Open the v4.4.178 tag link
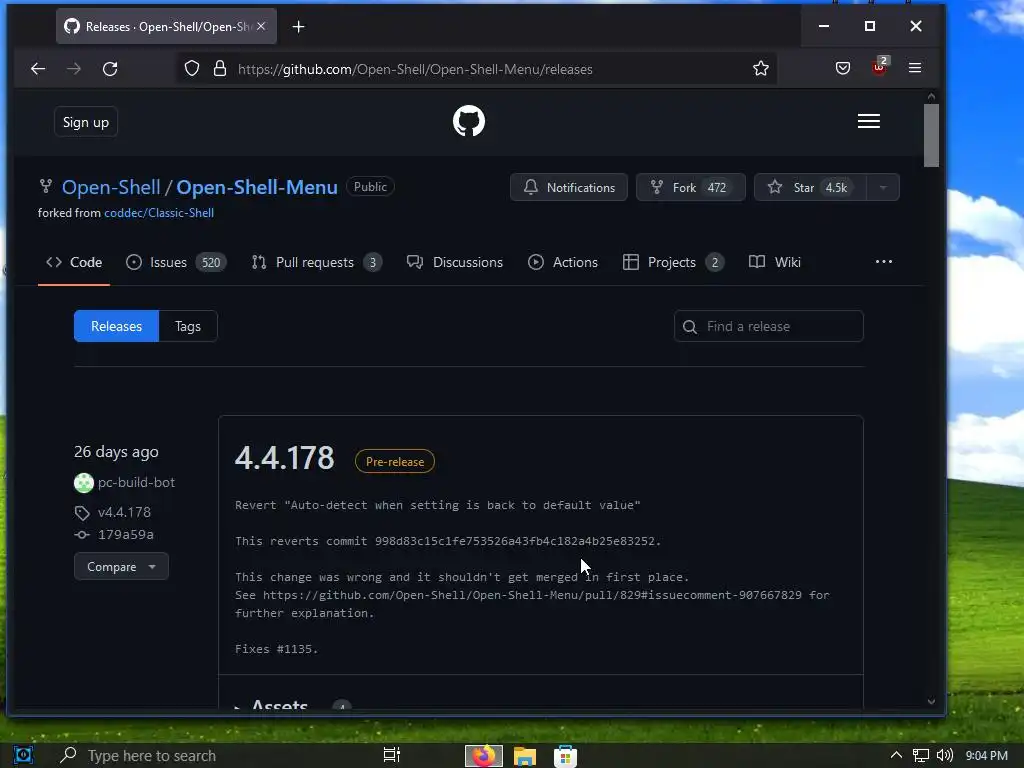Image resolution: width=1024 pixels, height=768 pixels. (x=124, y=513)
